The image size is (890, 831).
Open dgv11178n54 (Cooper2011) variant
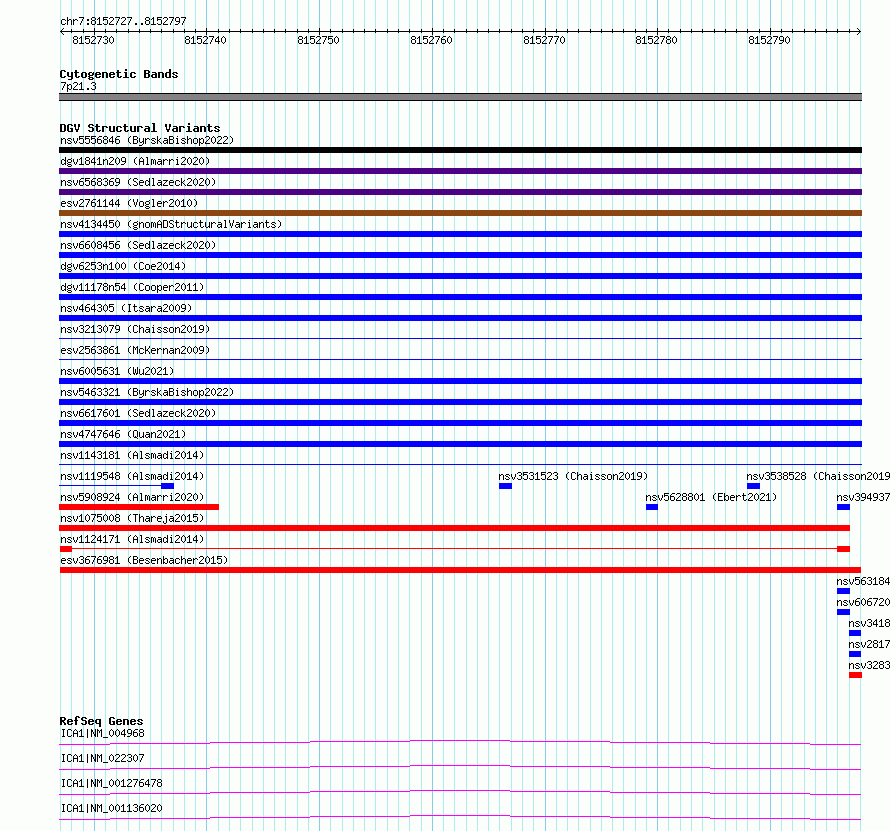pos(132,287)
